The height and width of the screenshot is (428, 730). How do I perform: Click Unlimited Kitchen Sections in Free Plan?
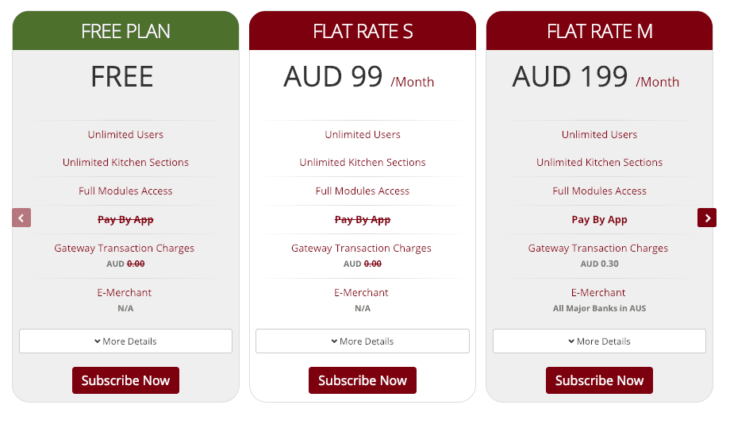point(125,162)
